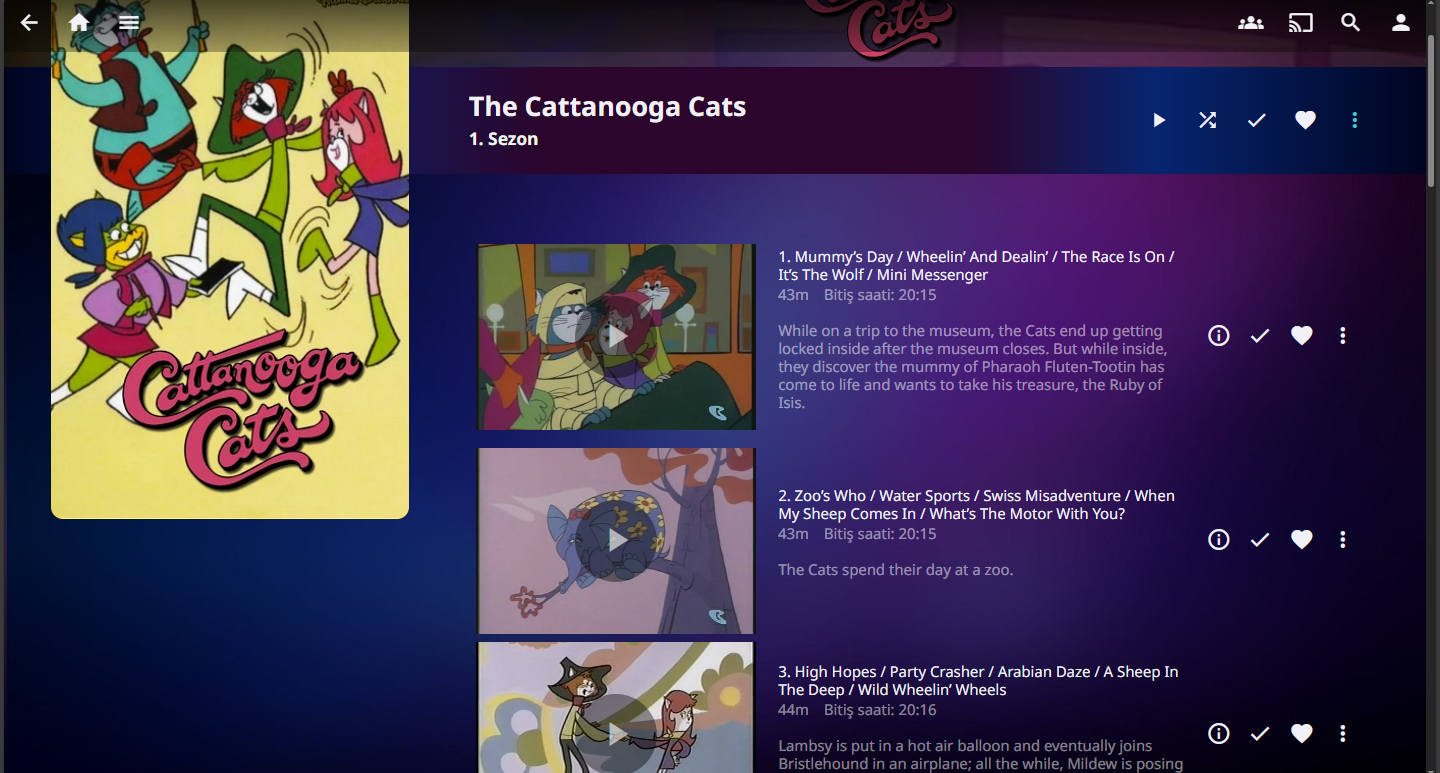Shuffle the season's episodes
This screenshot has width=1440, height=773.
[x=1208, y=120]
